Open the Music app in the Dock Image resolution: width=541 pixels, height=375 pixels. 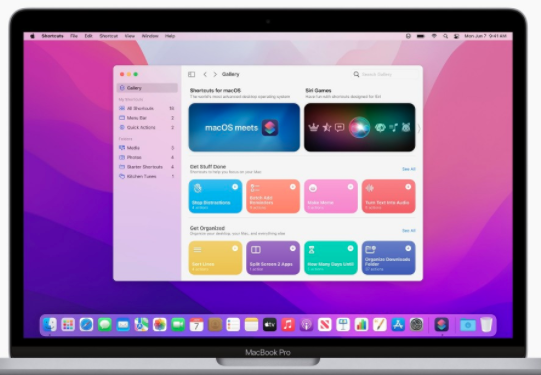(x=288, y=325)
